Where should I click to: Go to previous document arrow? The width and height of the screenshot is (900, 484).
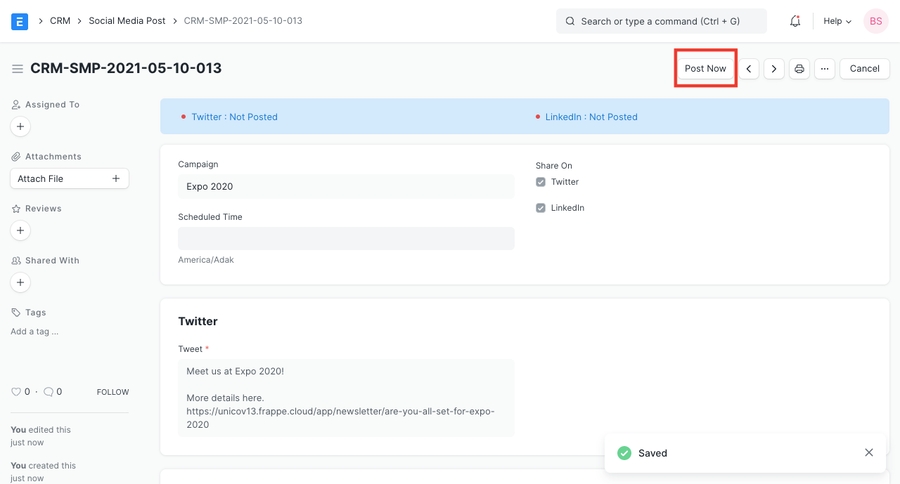[x=749, y=69]
